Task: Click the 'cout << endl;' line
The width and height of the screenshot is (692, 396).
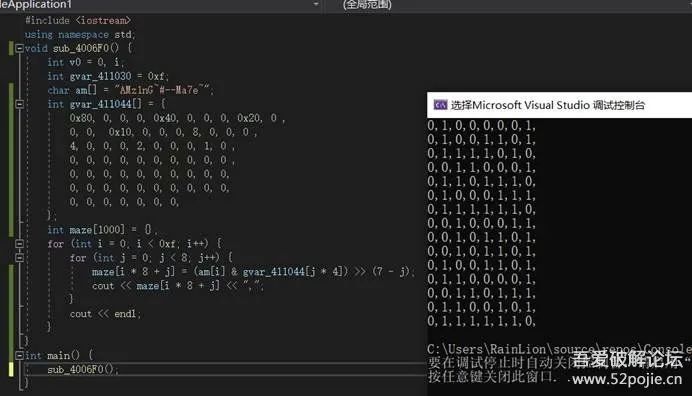Action: [105, 314]
